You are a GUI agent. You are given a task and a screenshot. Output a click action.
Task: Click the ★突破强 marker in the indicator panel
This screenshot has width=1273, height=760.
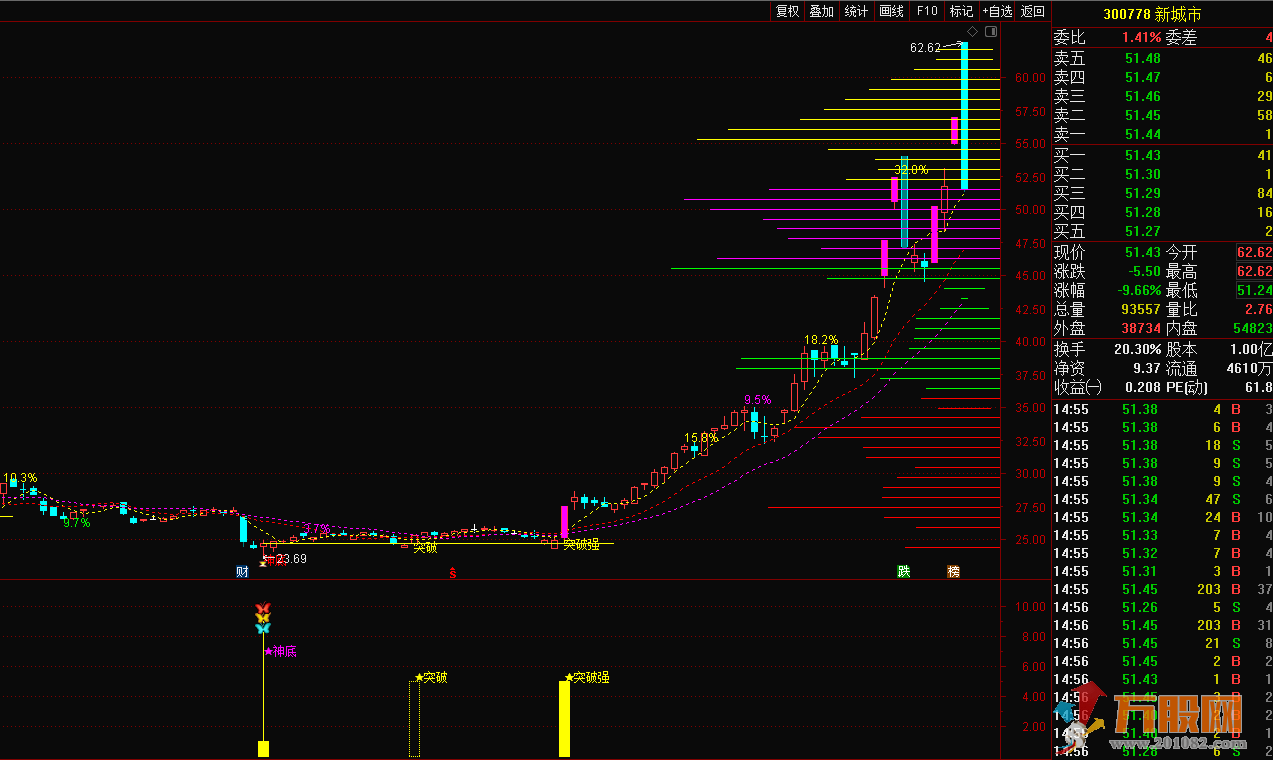[x=587, y=677]
